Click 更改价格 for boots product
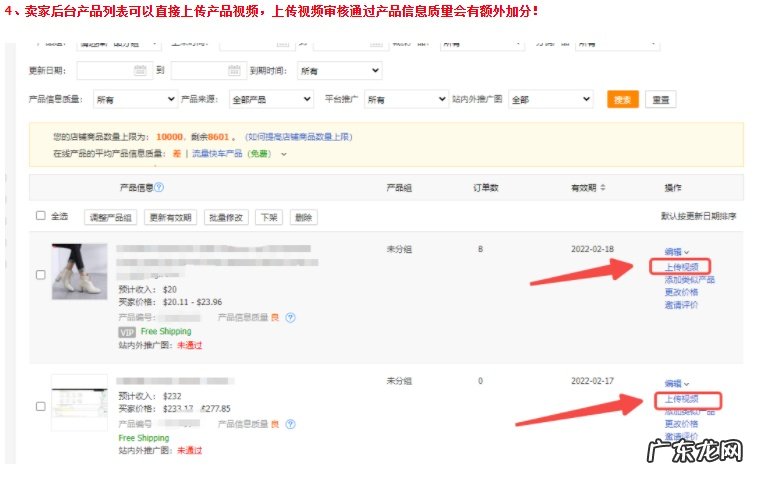This screenshot has width=781, height=480. pos(681,292)
